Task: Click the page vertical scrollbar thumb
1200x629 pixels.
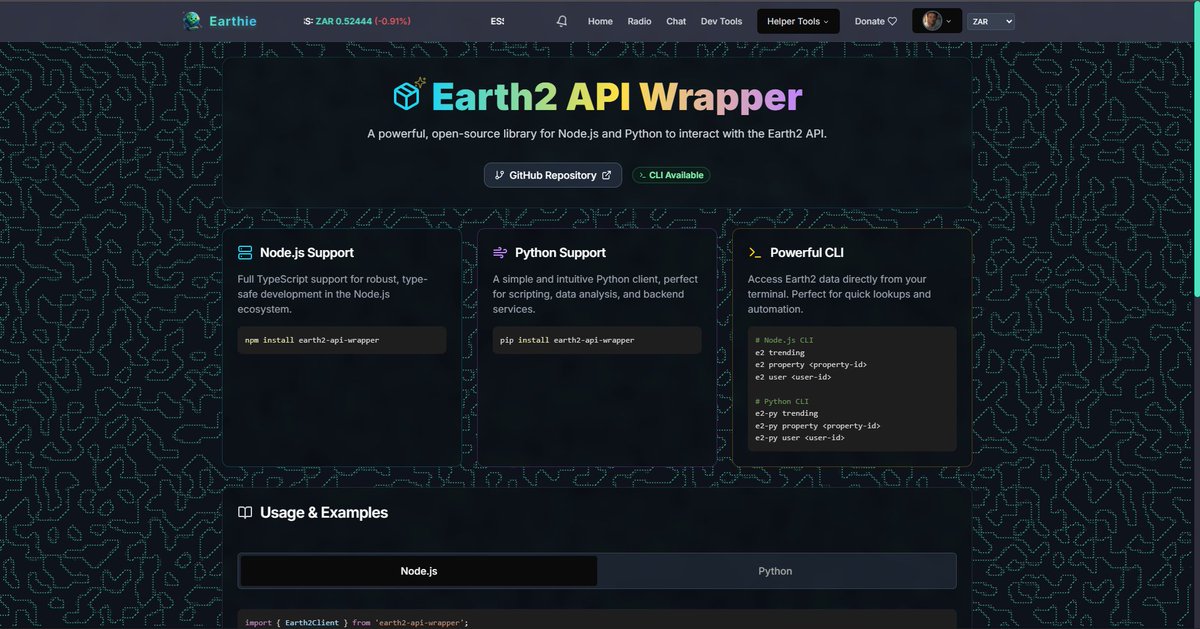Action: click(1196, 150)
